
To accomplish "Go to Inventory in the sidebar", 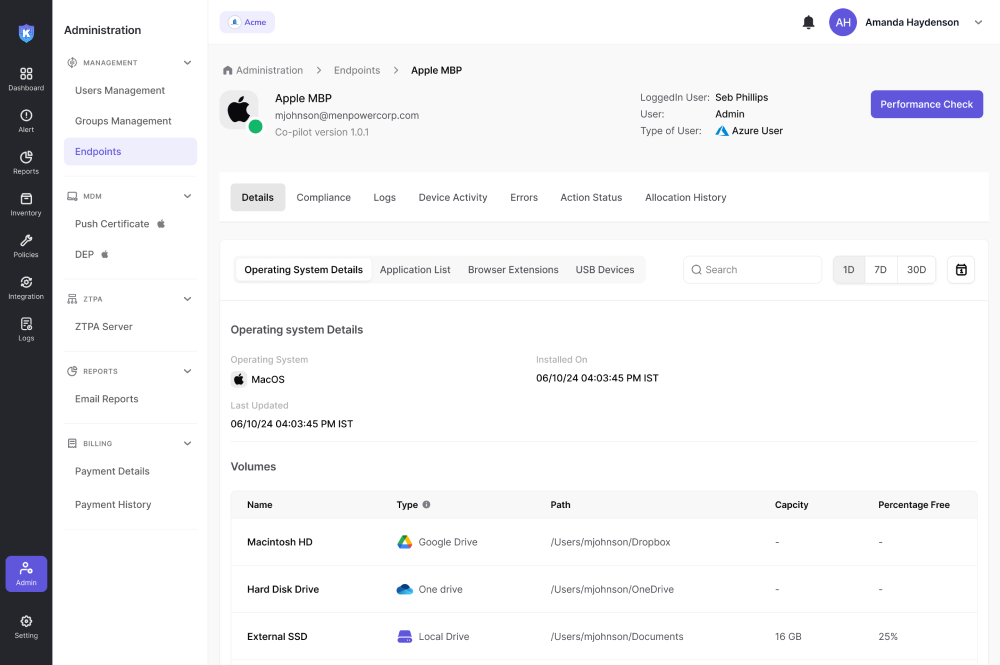I will click(26, 204).
